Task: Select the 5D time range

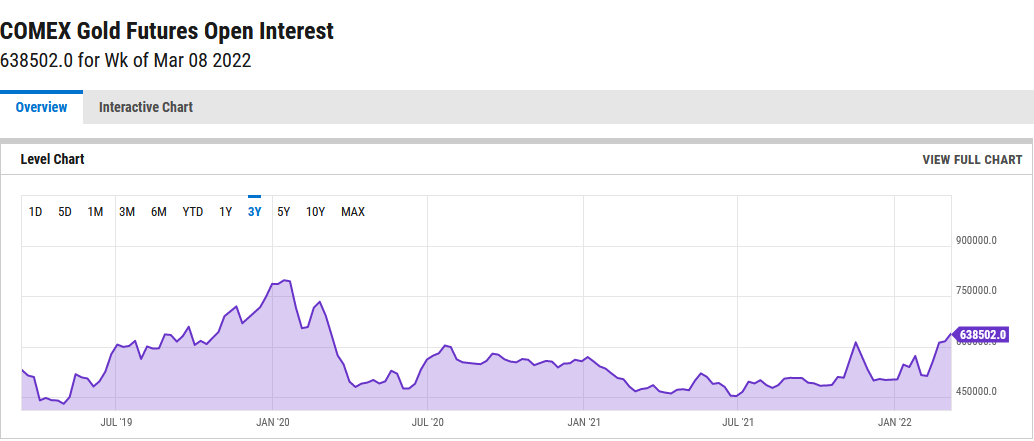Action: click(x=65, y=212)
